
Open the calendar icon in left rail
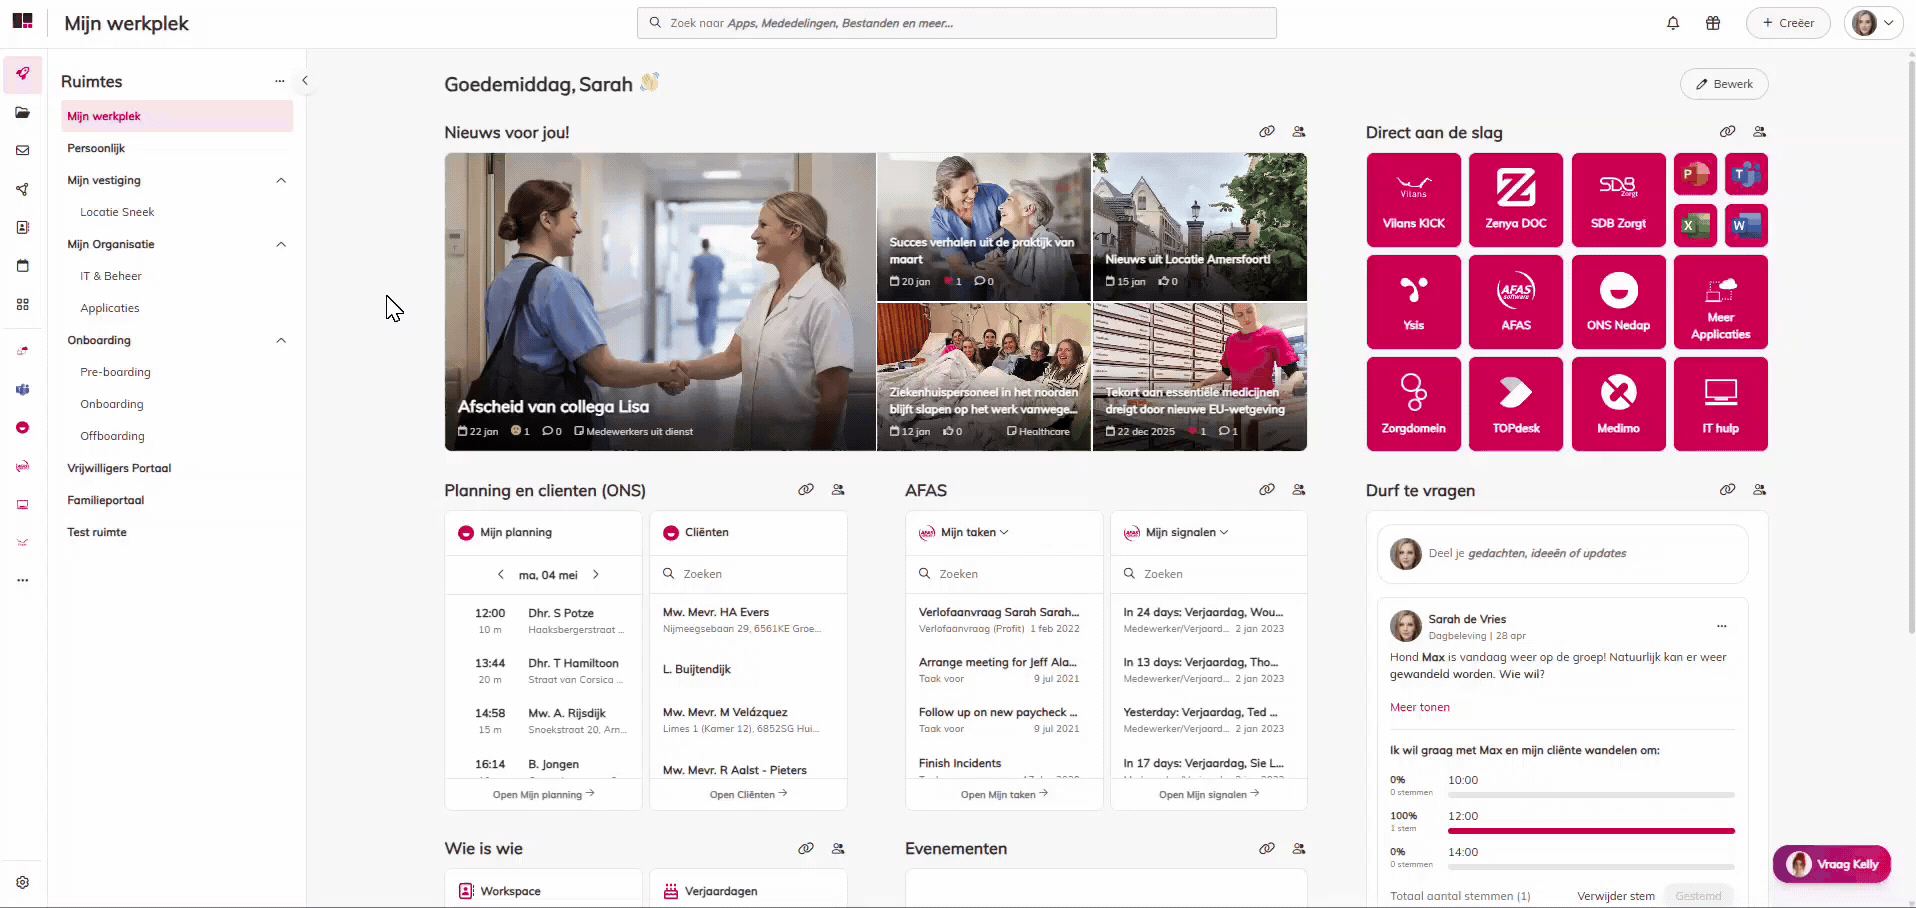pyautogui.click(x=23, y=266)
